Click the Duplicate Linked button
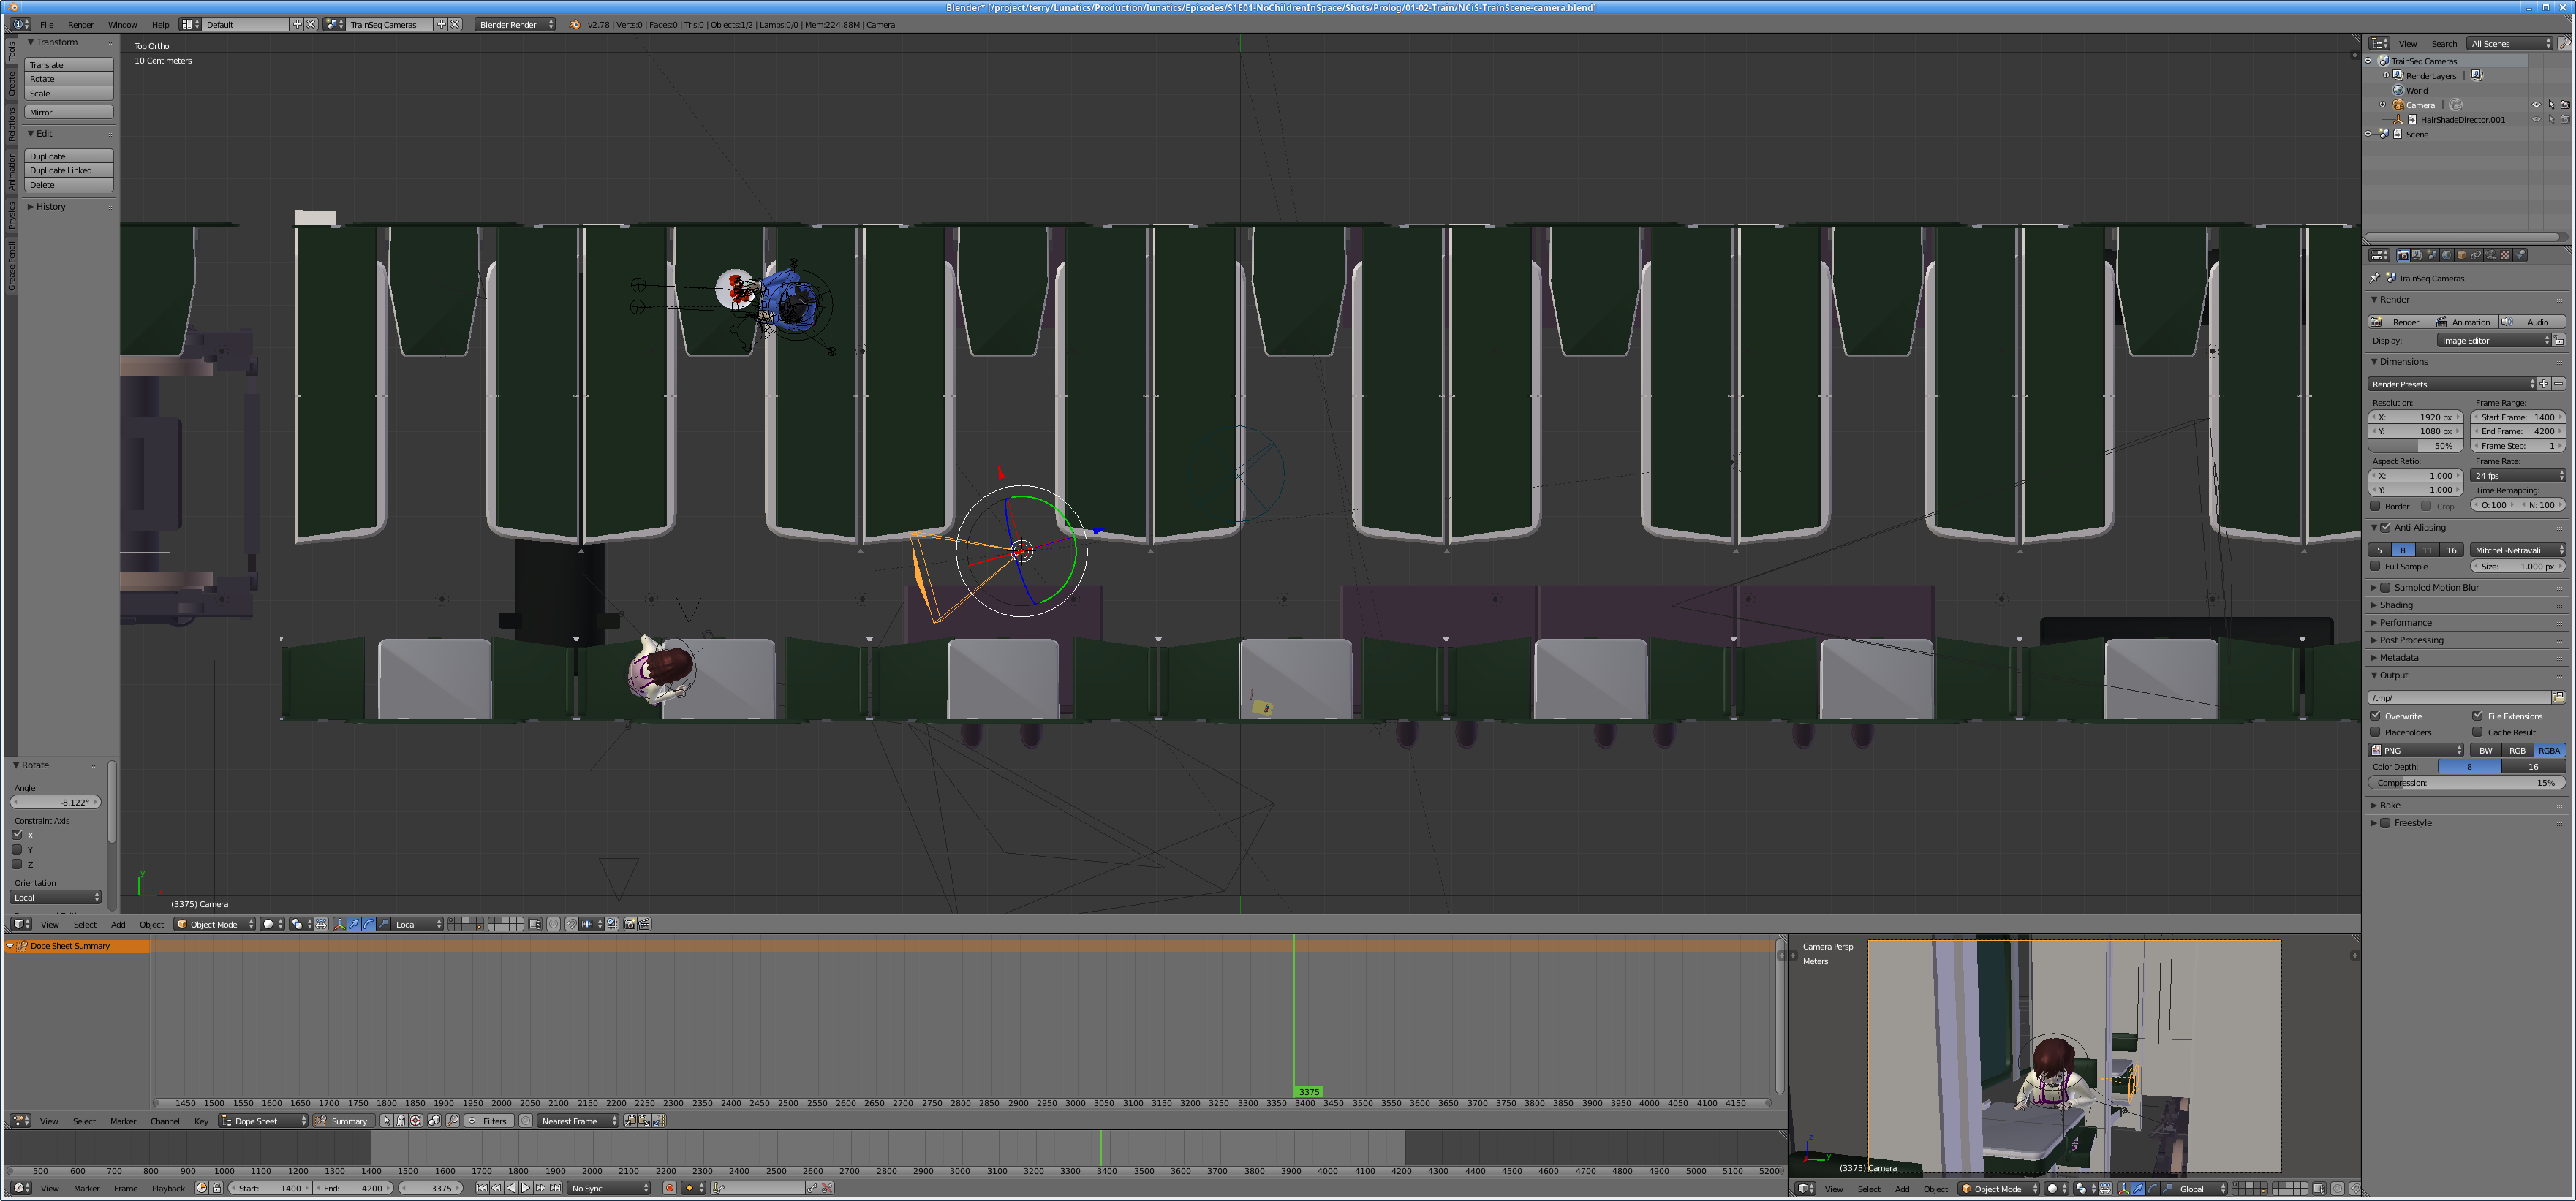The width and height of the screenshot is (2576, 1201). click(x=68, y=170)
